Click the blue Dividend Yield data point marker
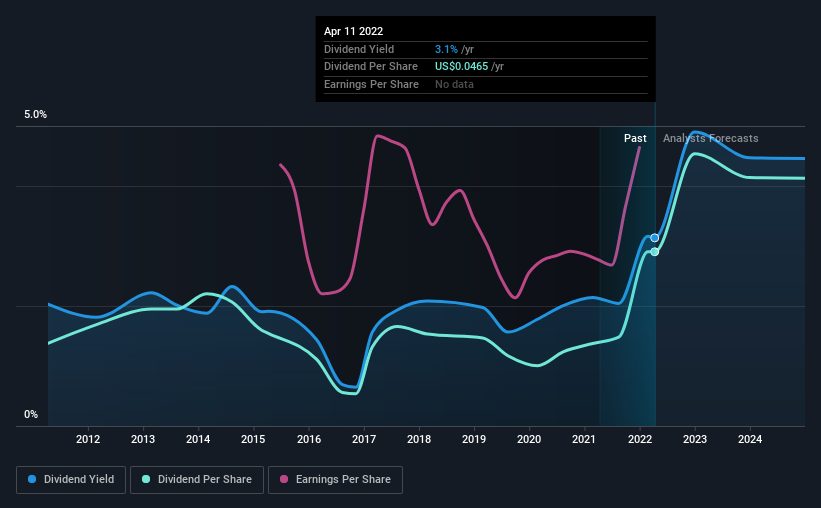 (x=654, y=238)
